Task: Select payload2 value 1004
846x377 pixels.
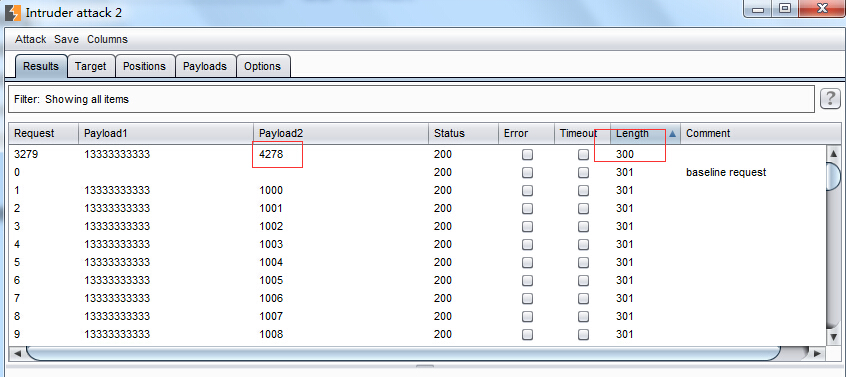Action: [x=271, y=263]
